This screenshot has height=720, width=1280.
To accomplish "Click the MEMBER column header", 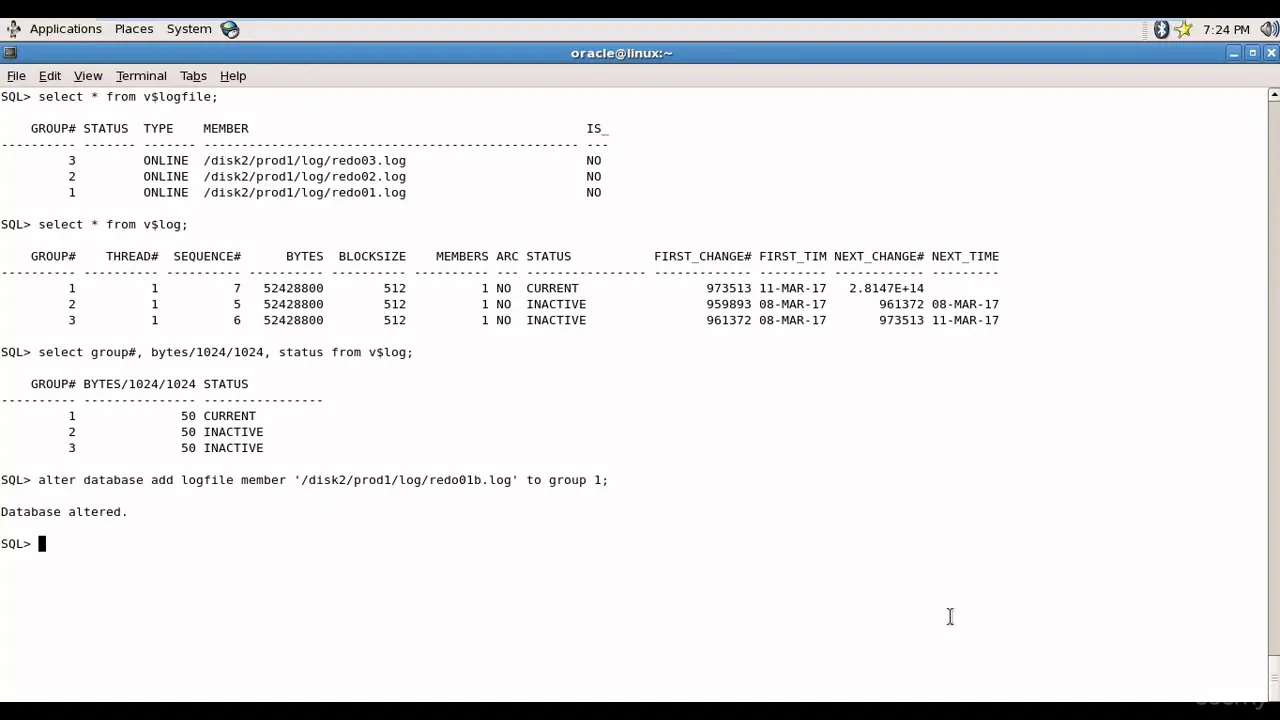I will pyautogui.click(x=226, y=128).
